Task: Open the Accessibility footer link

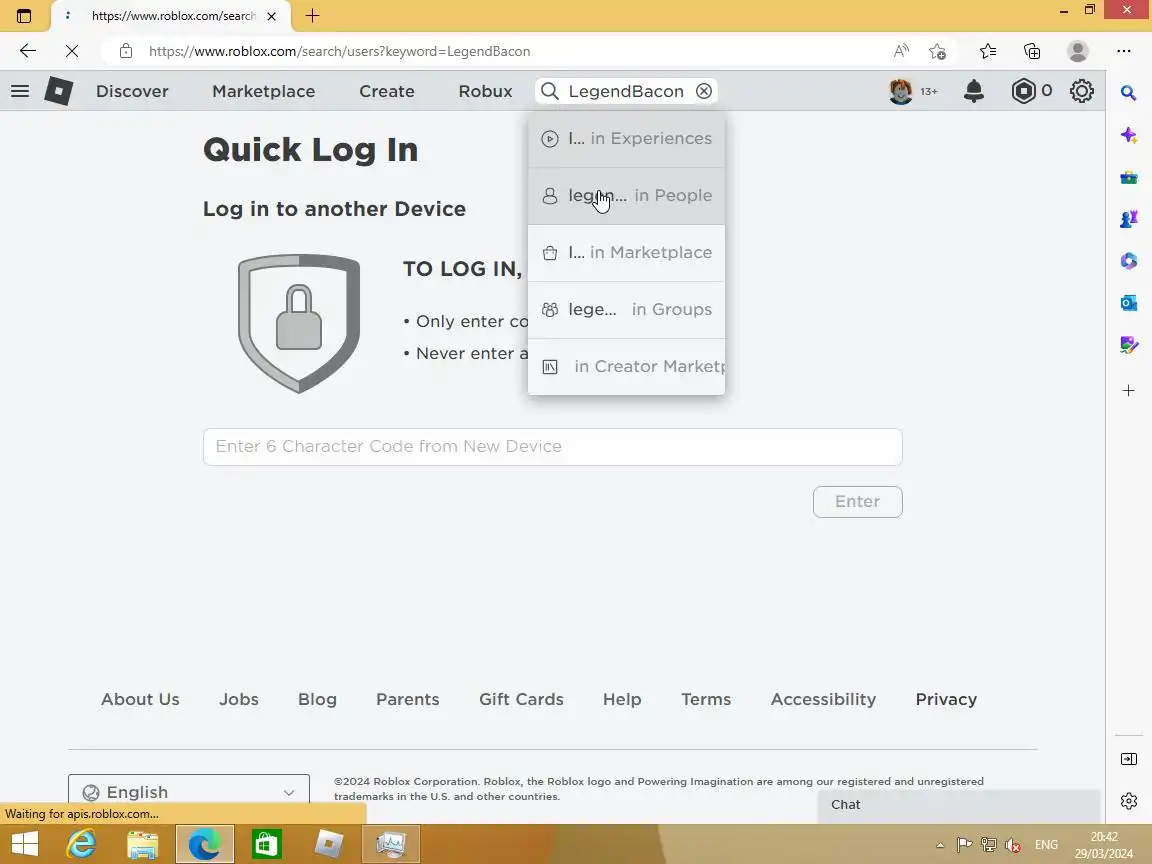Action: click(x=824, y=699)
